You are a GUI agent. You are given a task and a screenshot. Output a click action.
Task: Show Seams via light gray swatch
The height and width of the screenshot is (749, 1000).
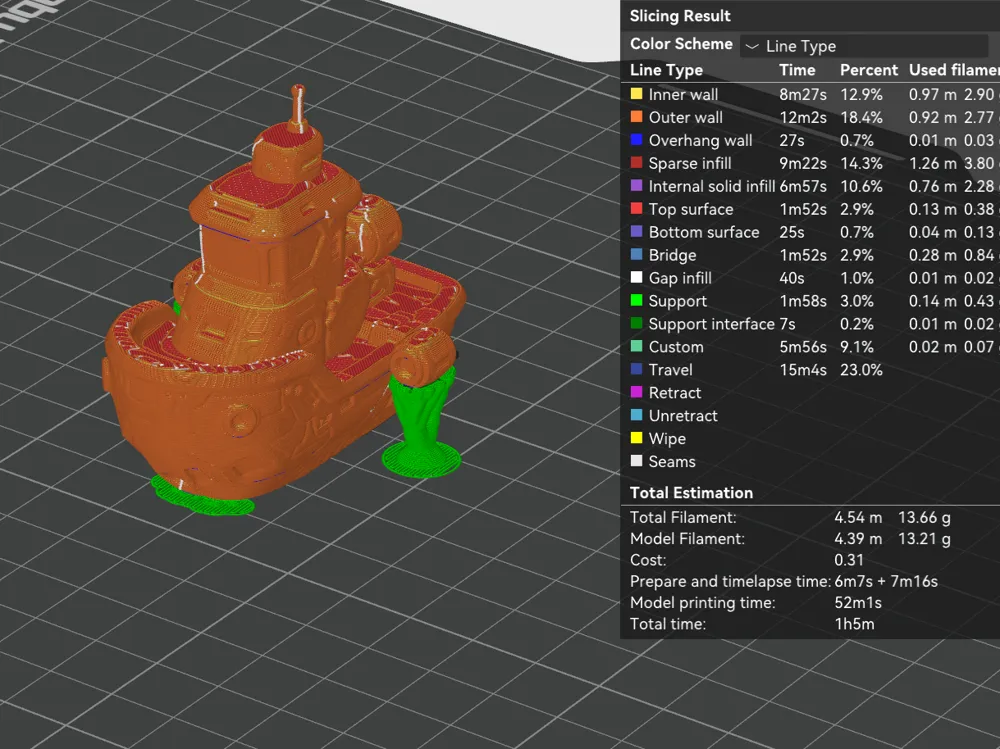coord(636,461)
